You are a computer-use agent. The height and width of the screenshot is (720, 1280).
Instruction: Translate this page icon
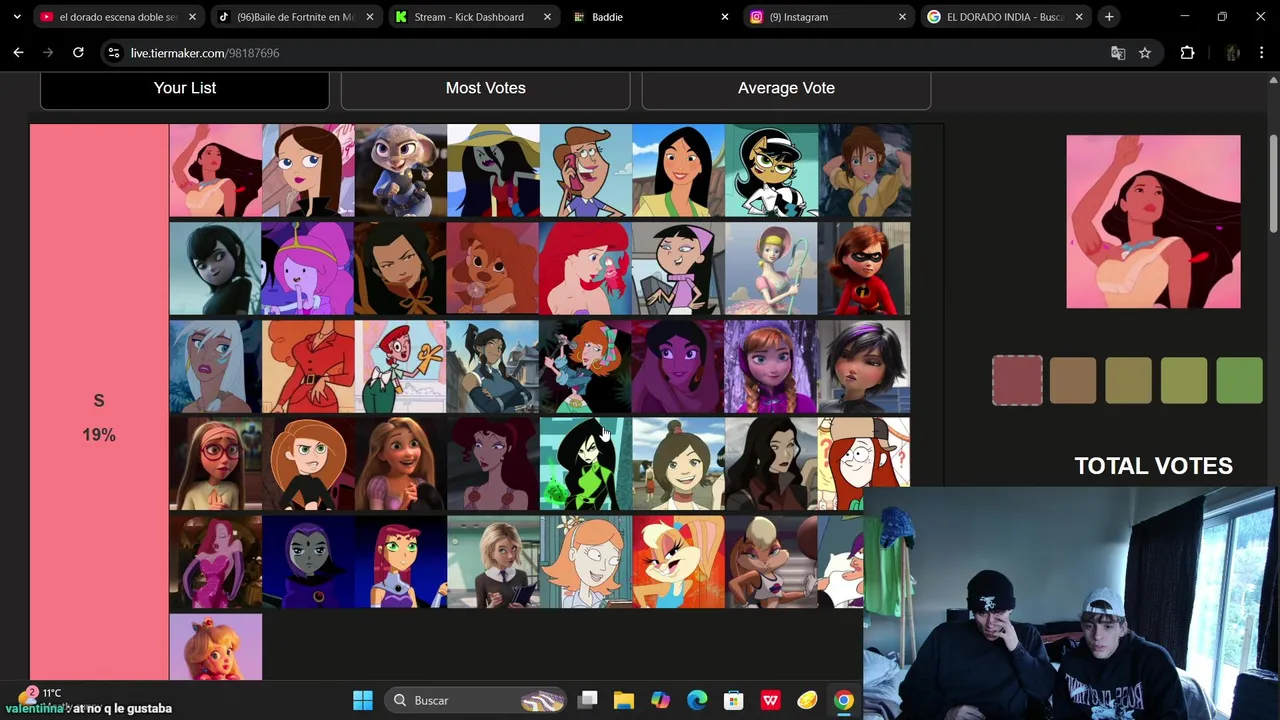(1118, 53)
